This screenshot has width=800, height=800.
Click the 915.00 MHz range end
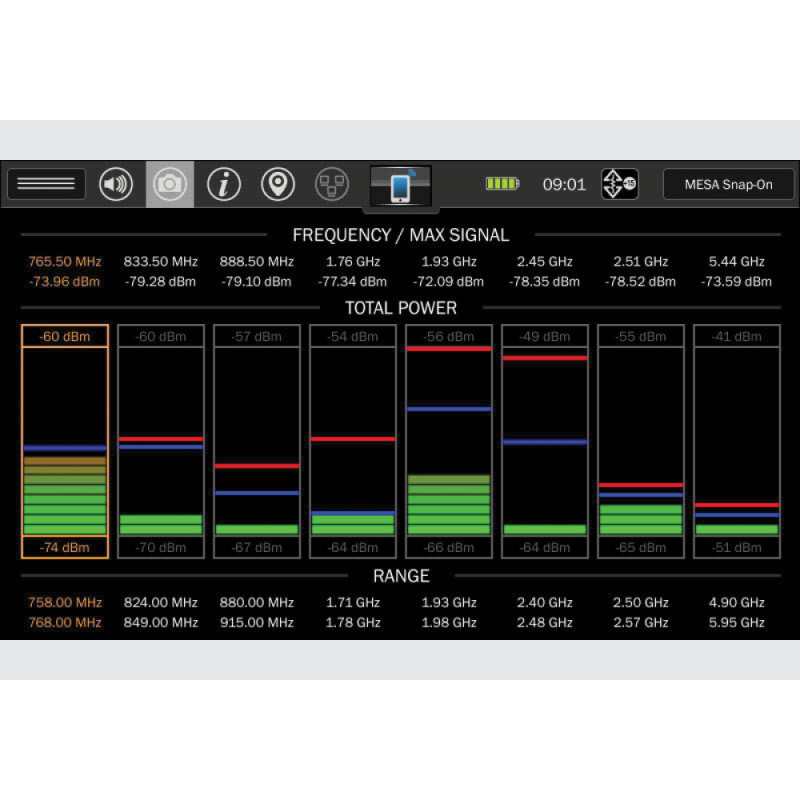point(257,622)
